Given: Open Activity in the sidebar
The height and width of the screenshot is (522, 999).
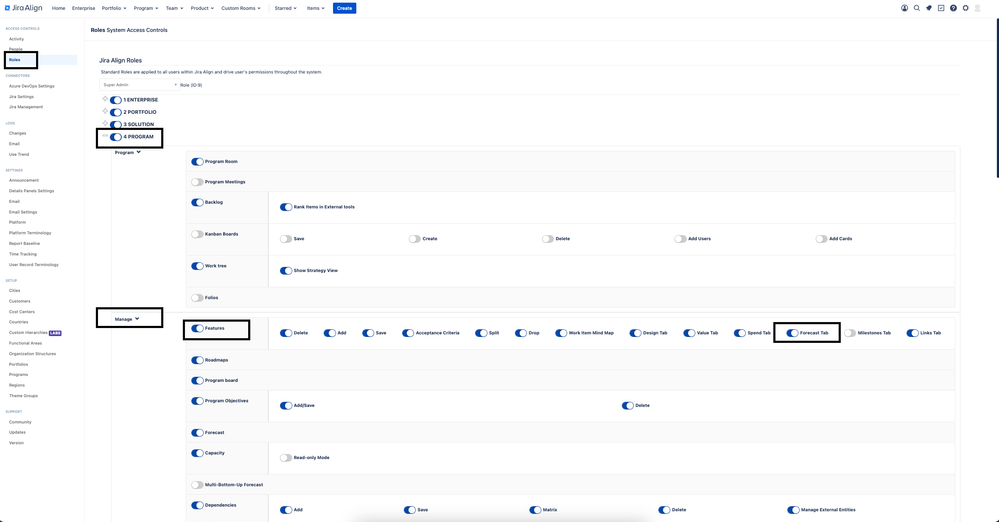Looking at the screenshot, I should (17, 39).
